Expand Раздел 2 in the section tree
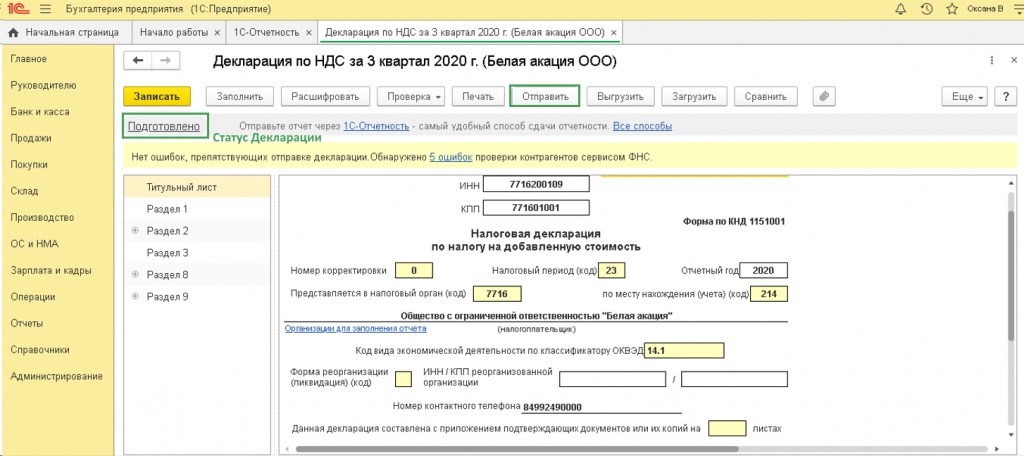 coord(135,231)
